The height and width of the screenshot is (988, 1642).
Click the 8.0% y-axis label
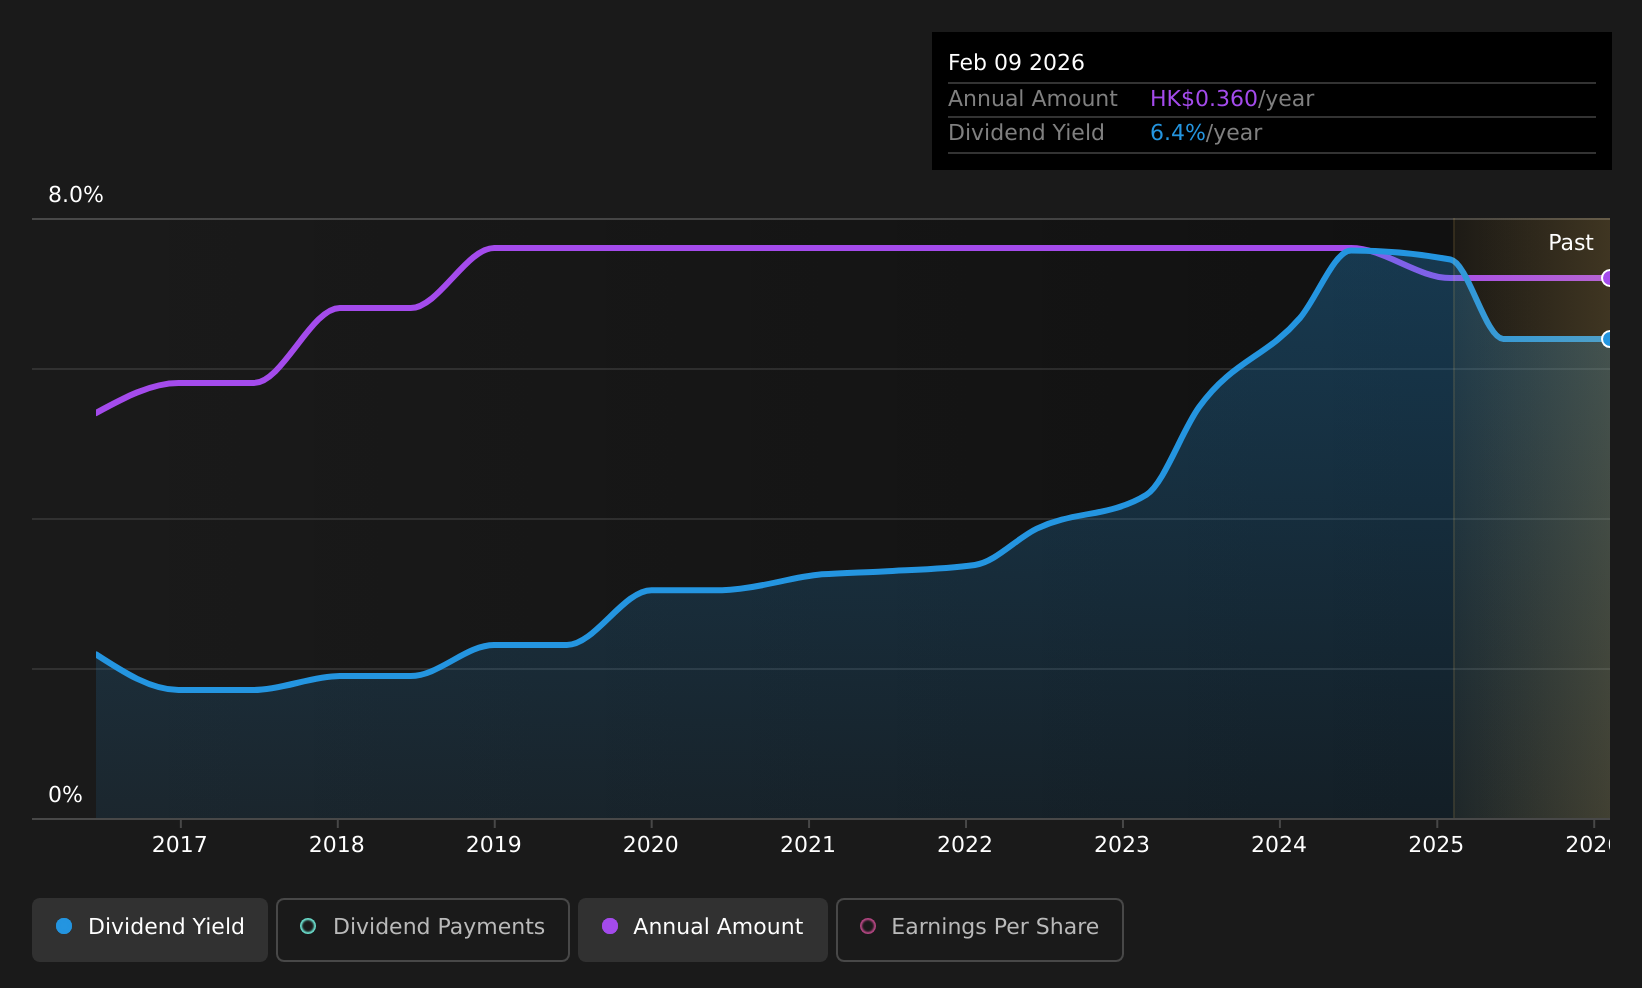click(76, 195)
